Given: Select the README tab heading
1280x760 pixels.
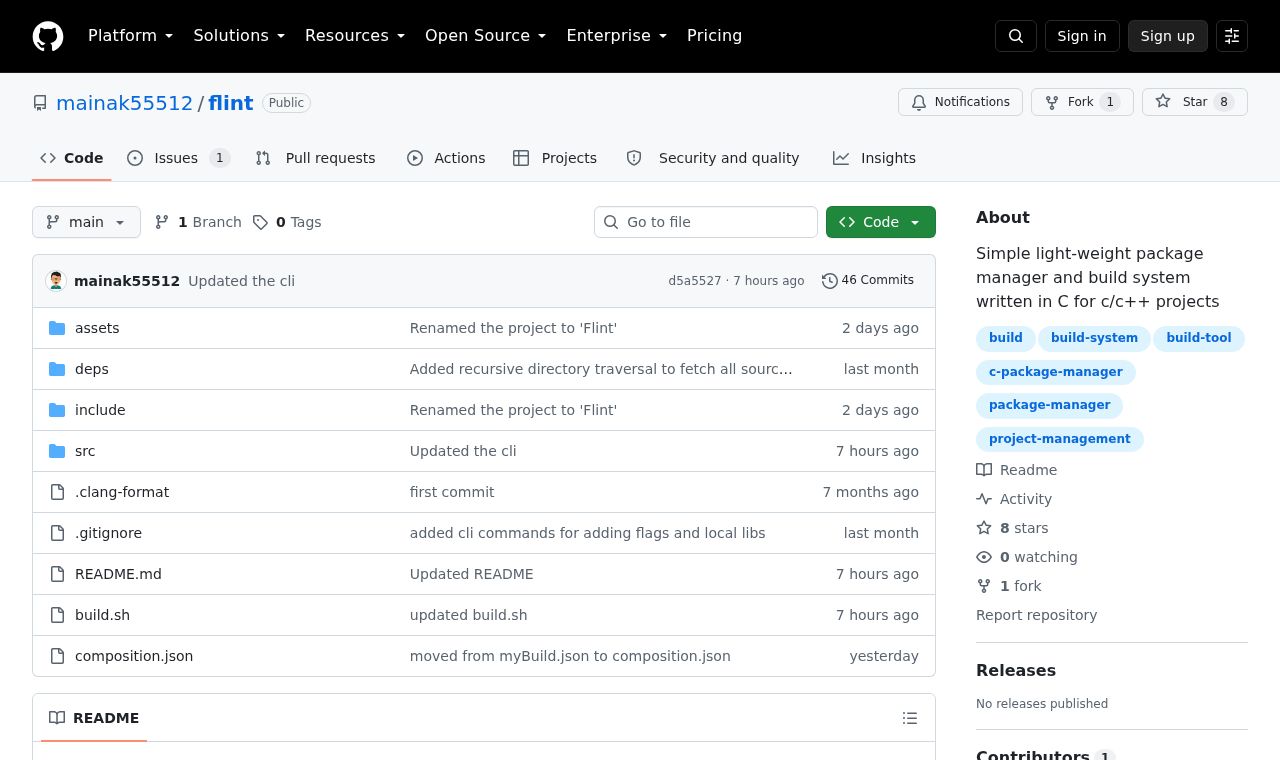Looking at the screenshot, I should click(94, 718).
